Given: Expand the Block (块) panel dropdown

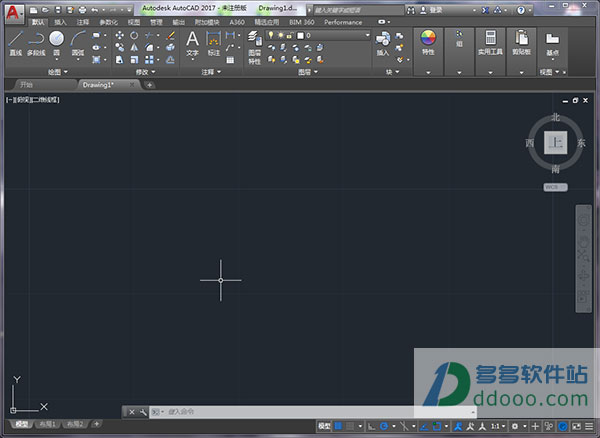Looking at the screenshot, I should [x=392, y=72].
